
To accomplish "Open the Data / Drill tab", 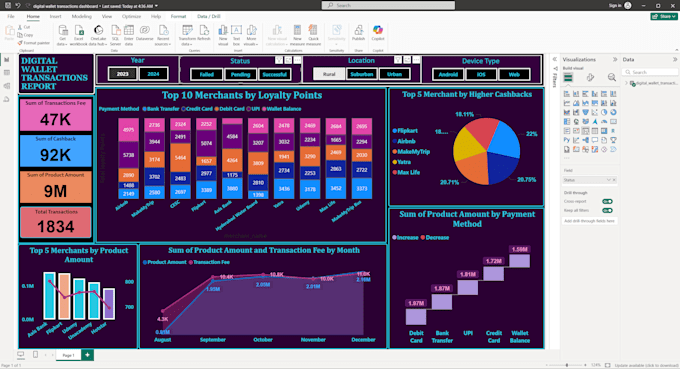I will click(209, 16).
